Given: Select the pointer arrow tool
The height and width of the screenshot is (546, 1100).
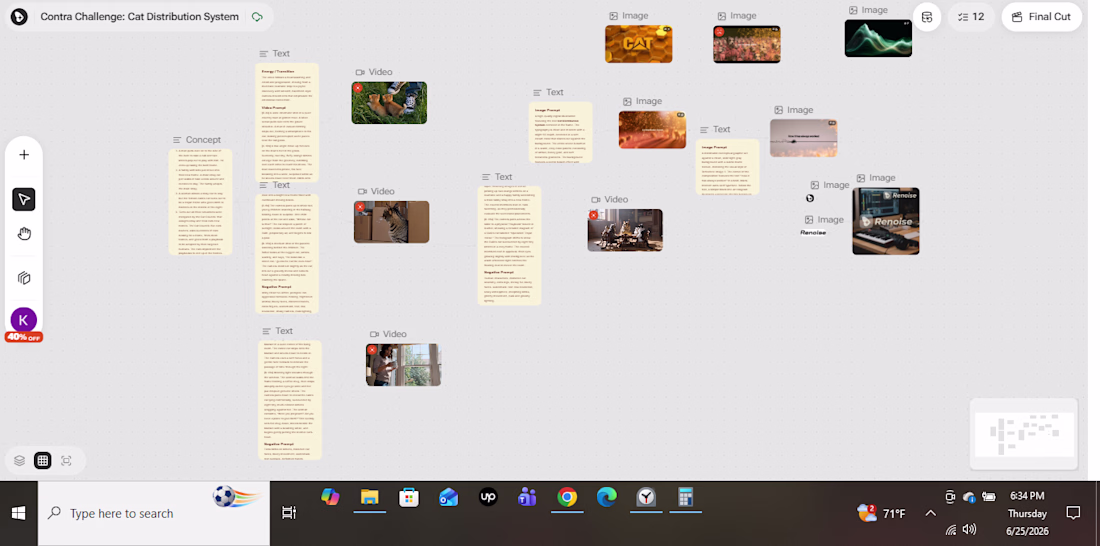Looking at the screenshot, I should pos(24,199).
